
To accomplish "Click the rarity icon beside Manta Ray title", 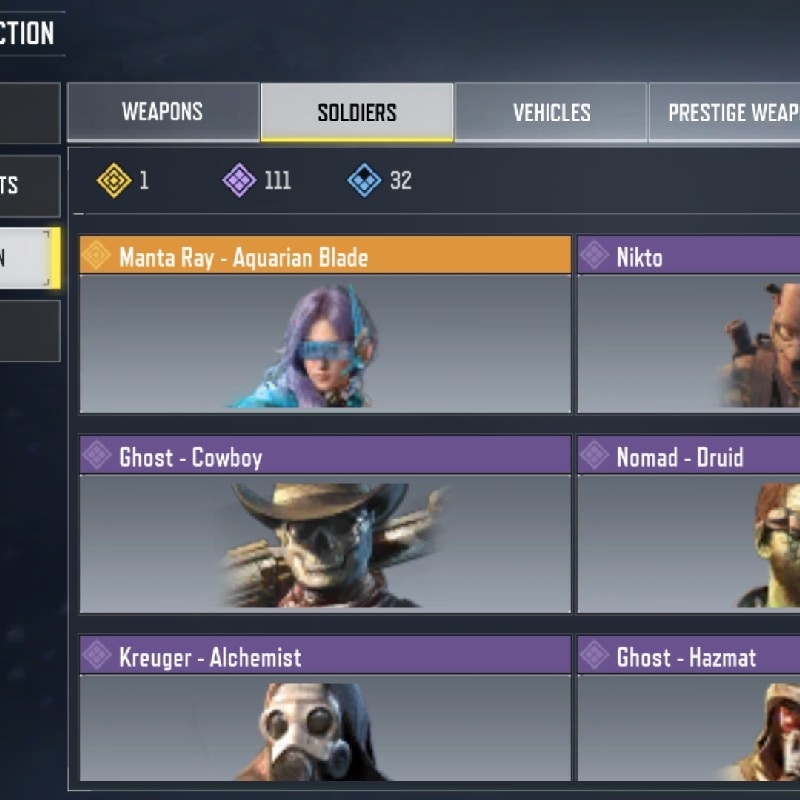I will click(96, 255).
